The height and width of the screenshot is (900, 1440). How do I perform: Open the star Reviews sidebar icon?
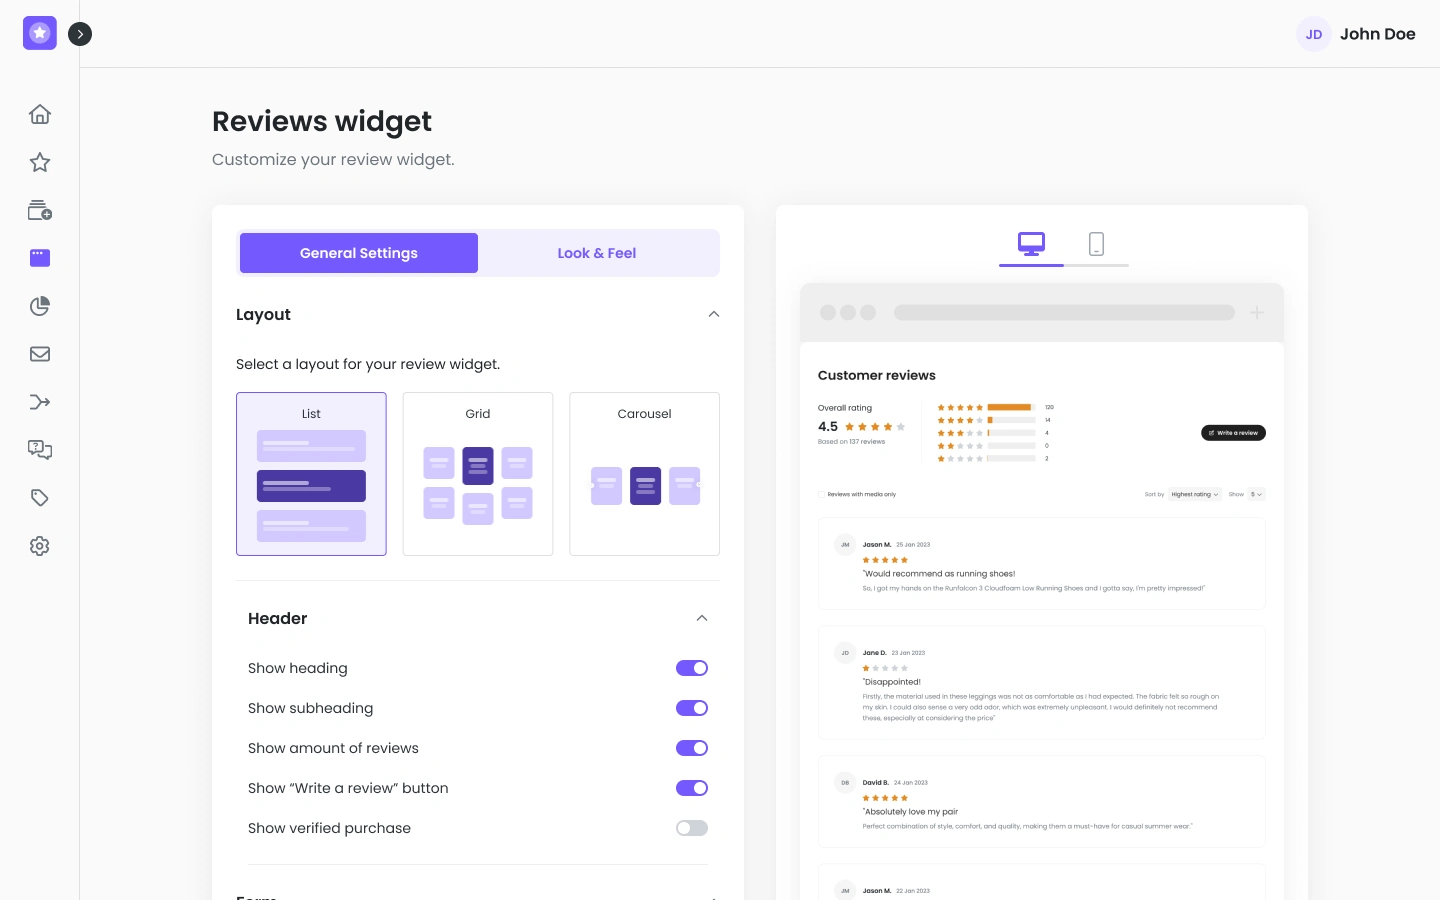click(40, 162)
